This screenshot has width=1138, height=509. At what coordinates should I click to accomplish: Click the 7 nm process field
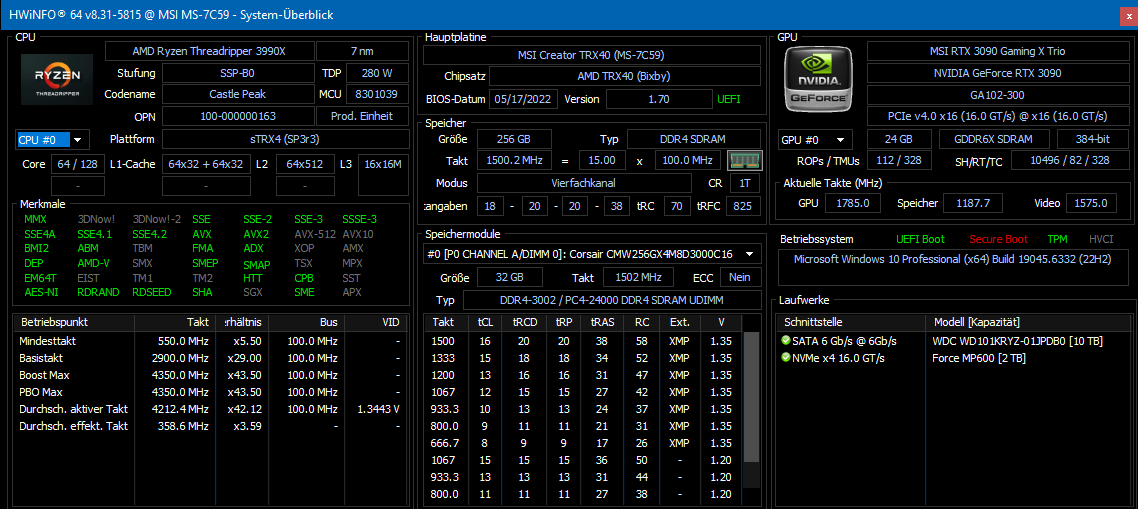361,52
